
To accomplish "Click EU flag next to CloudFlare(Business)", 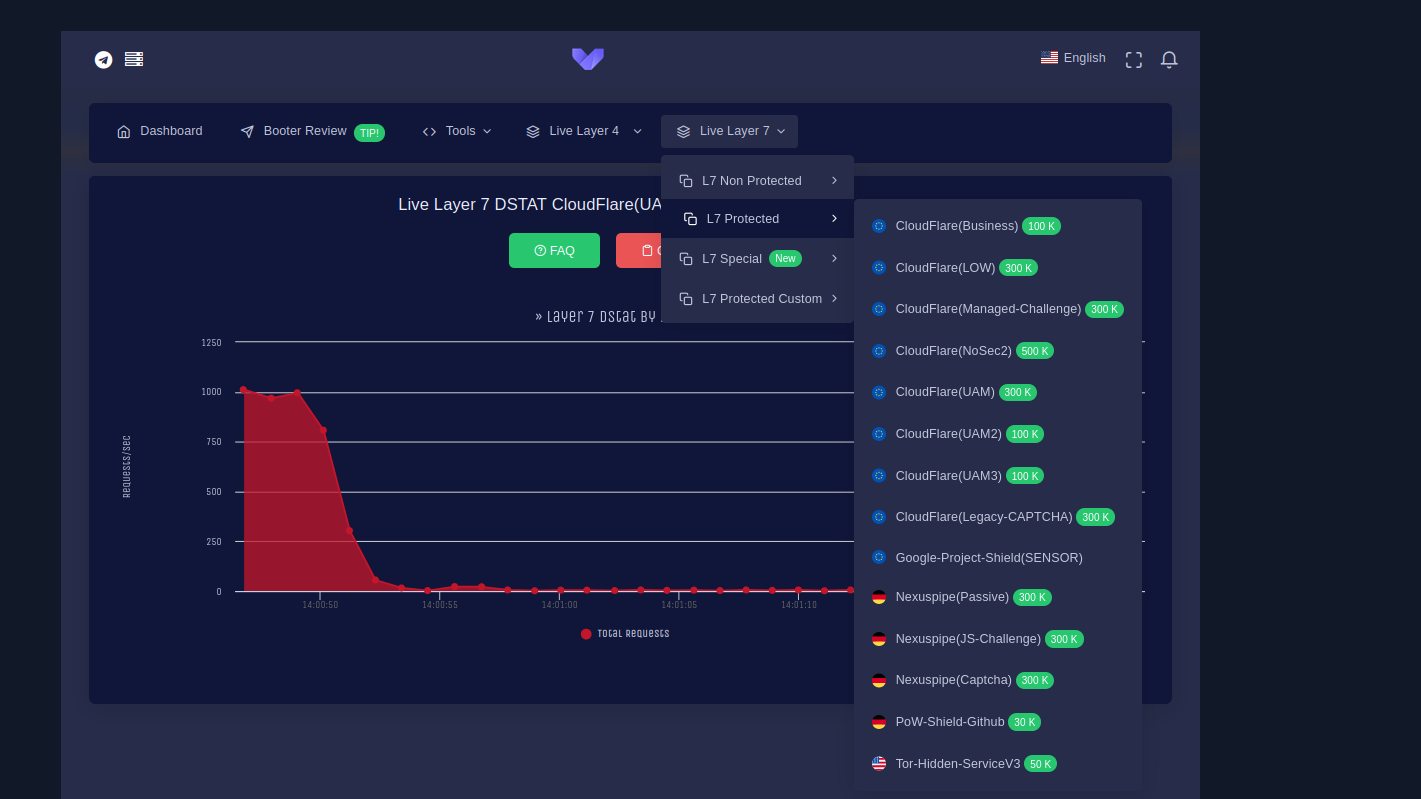I will click(x=879, y=226).
